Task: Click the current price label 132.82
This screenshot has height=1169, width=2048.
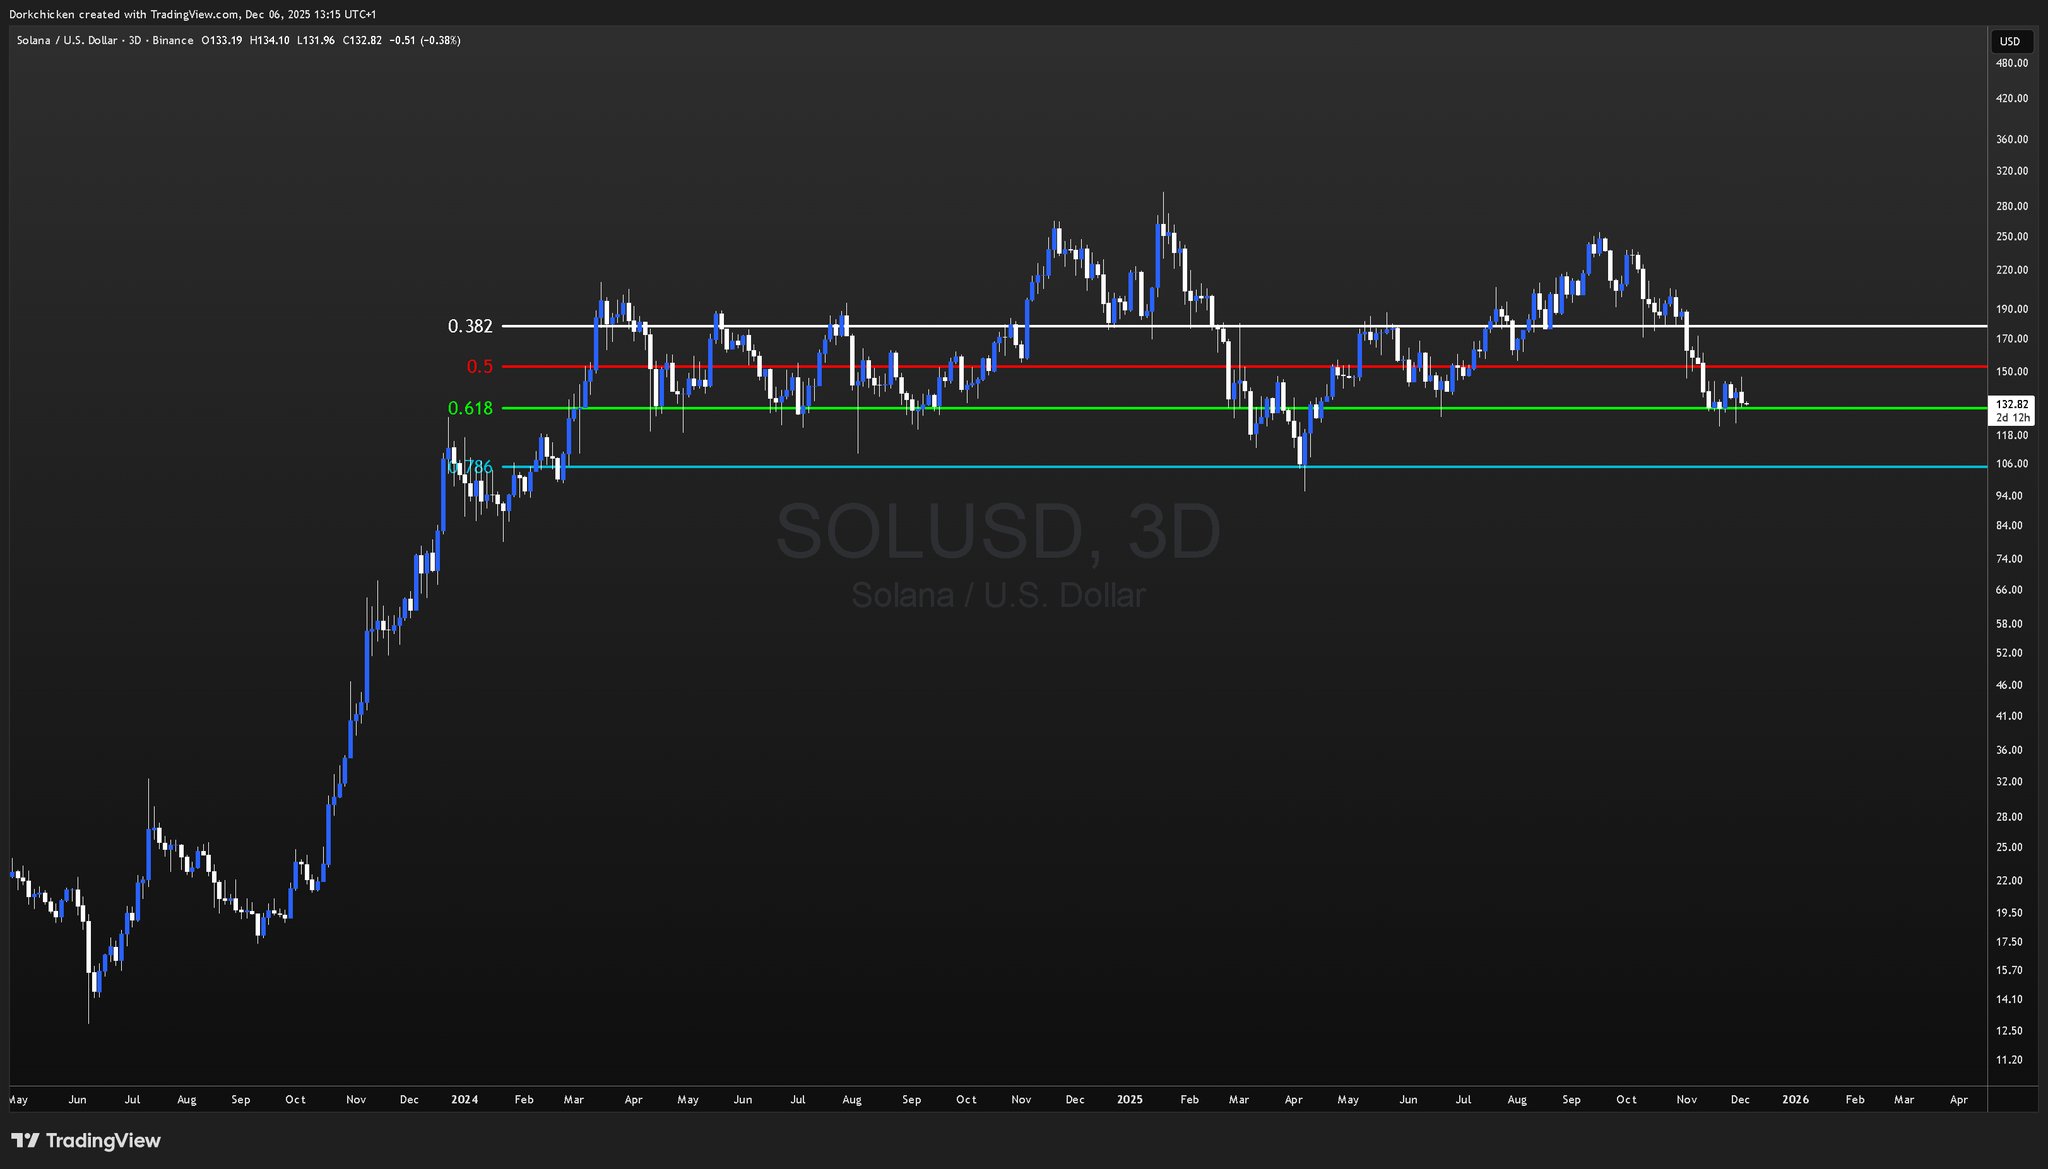Action: 2012,404
